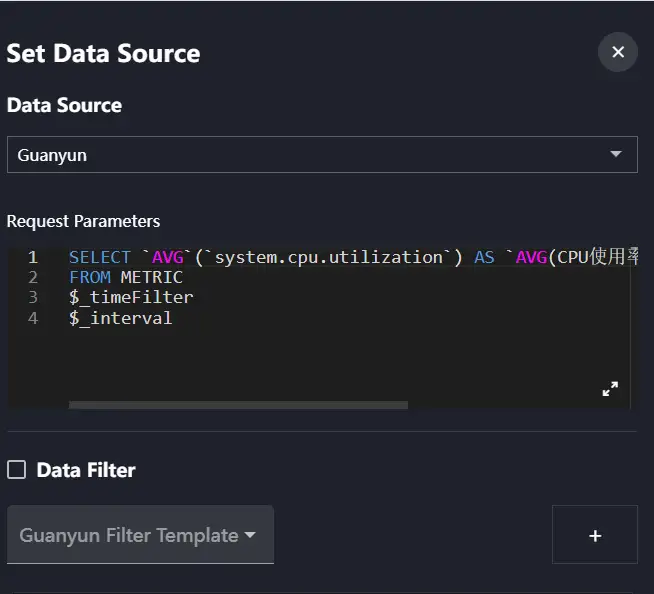Viewport: 654px width, 594px height.
Task: Place cursor on the SELECT keyword
Action: (x=100, y=257)
